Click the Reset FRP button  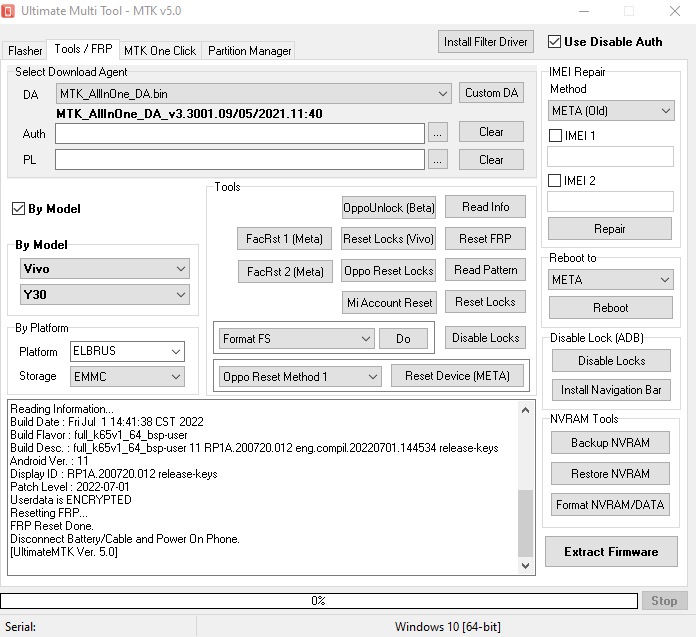point(486,239)
